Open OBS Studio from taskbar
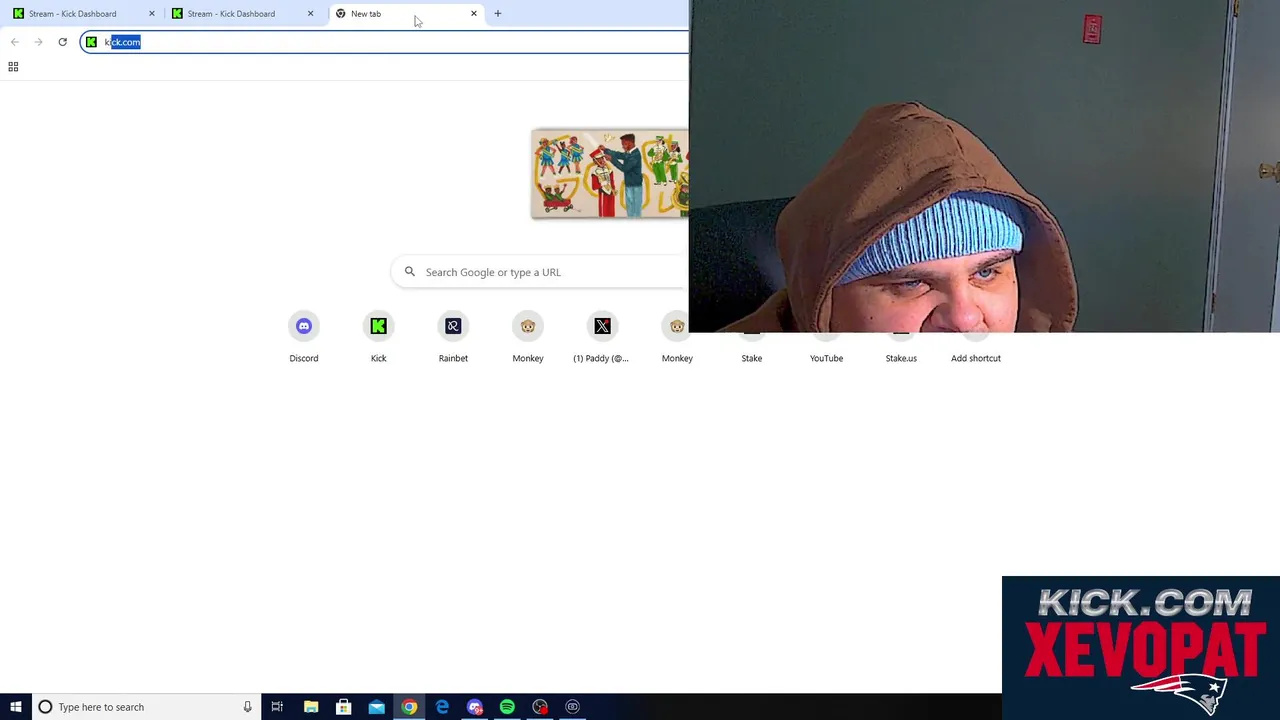1280x720 pixels. pyautogui.click(x=540, y=707)
